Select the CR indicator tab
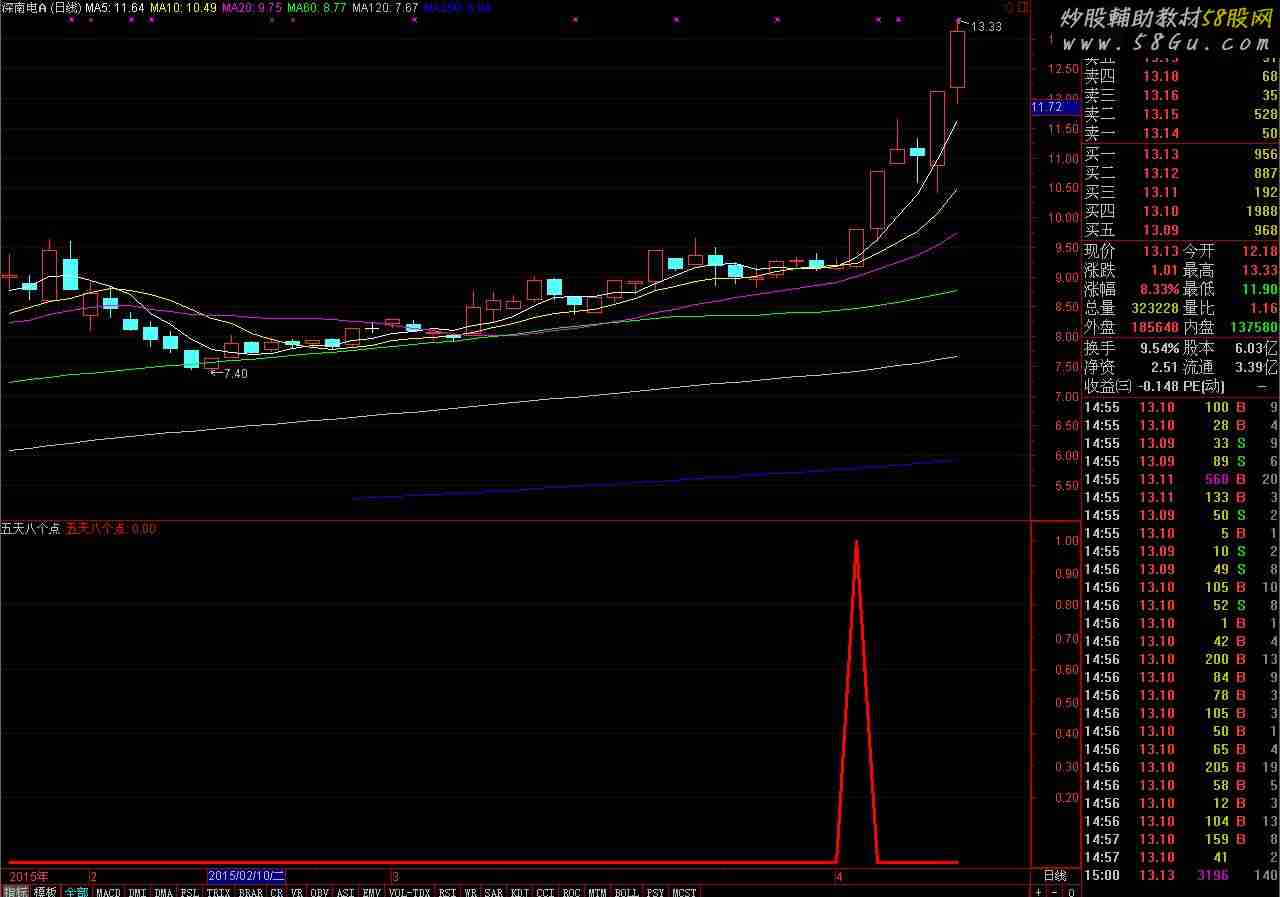Screen dimensions: 1280x897 276,891
